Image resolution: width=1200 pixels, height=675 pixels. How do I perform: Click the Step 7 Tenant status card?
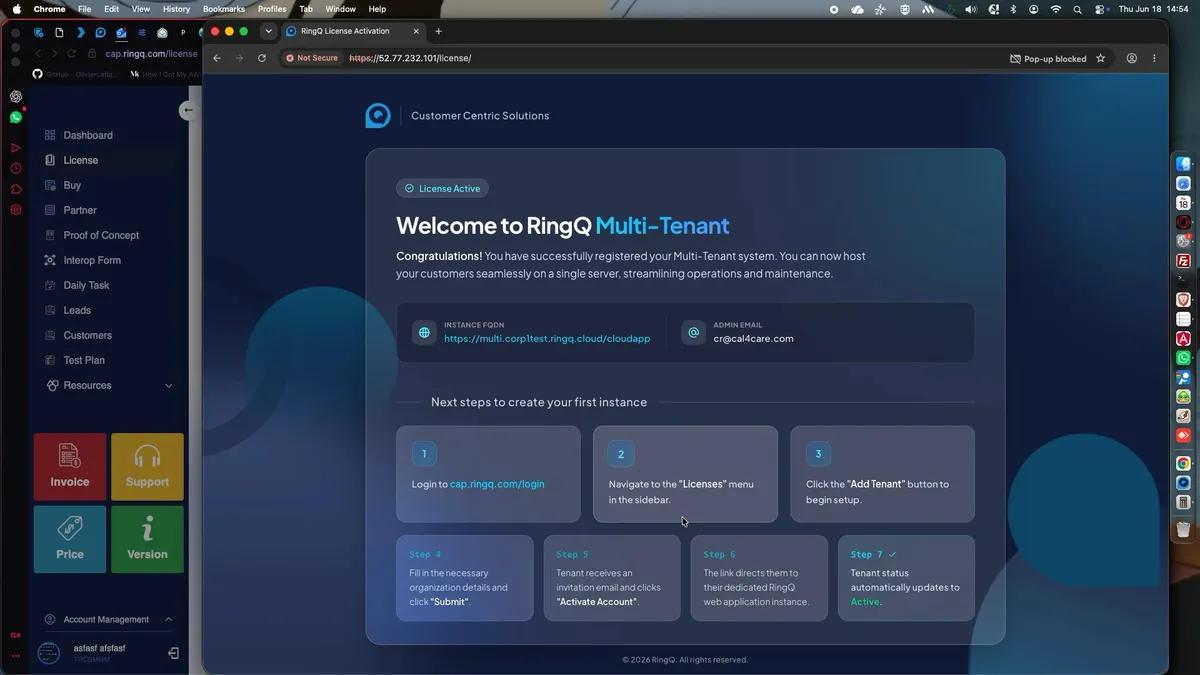click(x=906, y=578)
